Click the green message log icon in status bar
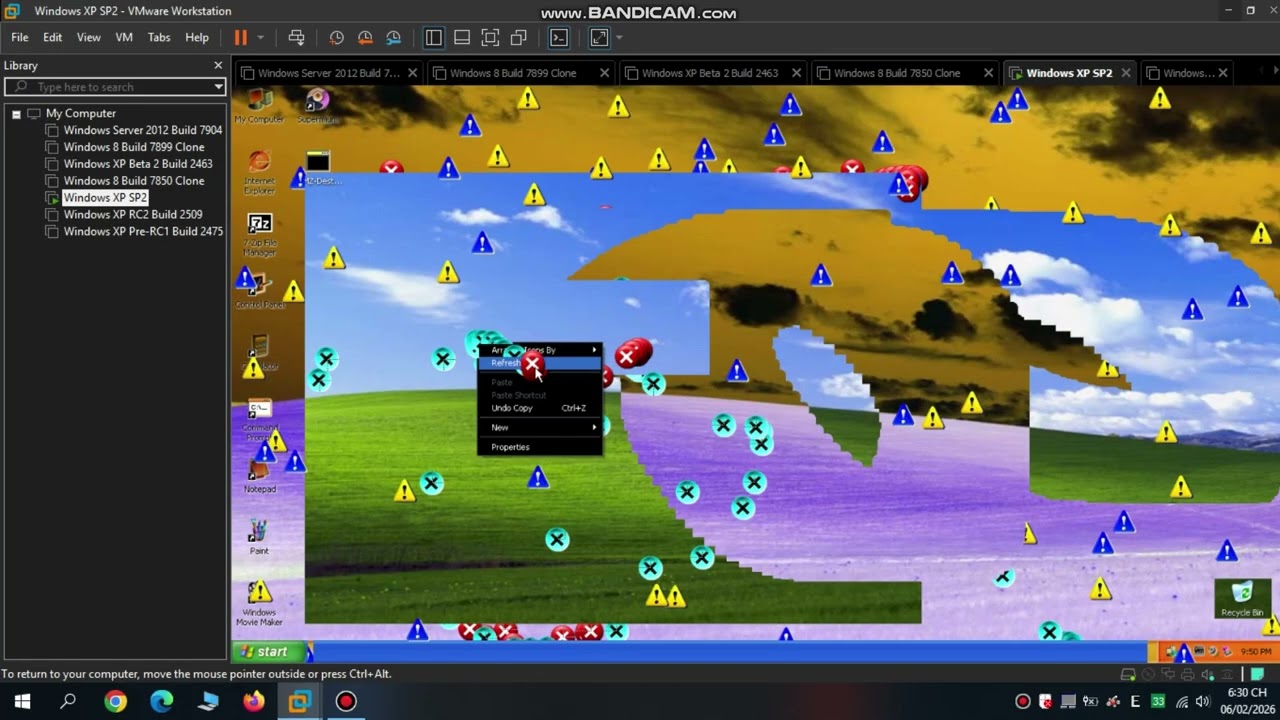The width and height of the screenshot is (1280, 720). [x=1259, y=674]
